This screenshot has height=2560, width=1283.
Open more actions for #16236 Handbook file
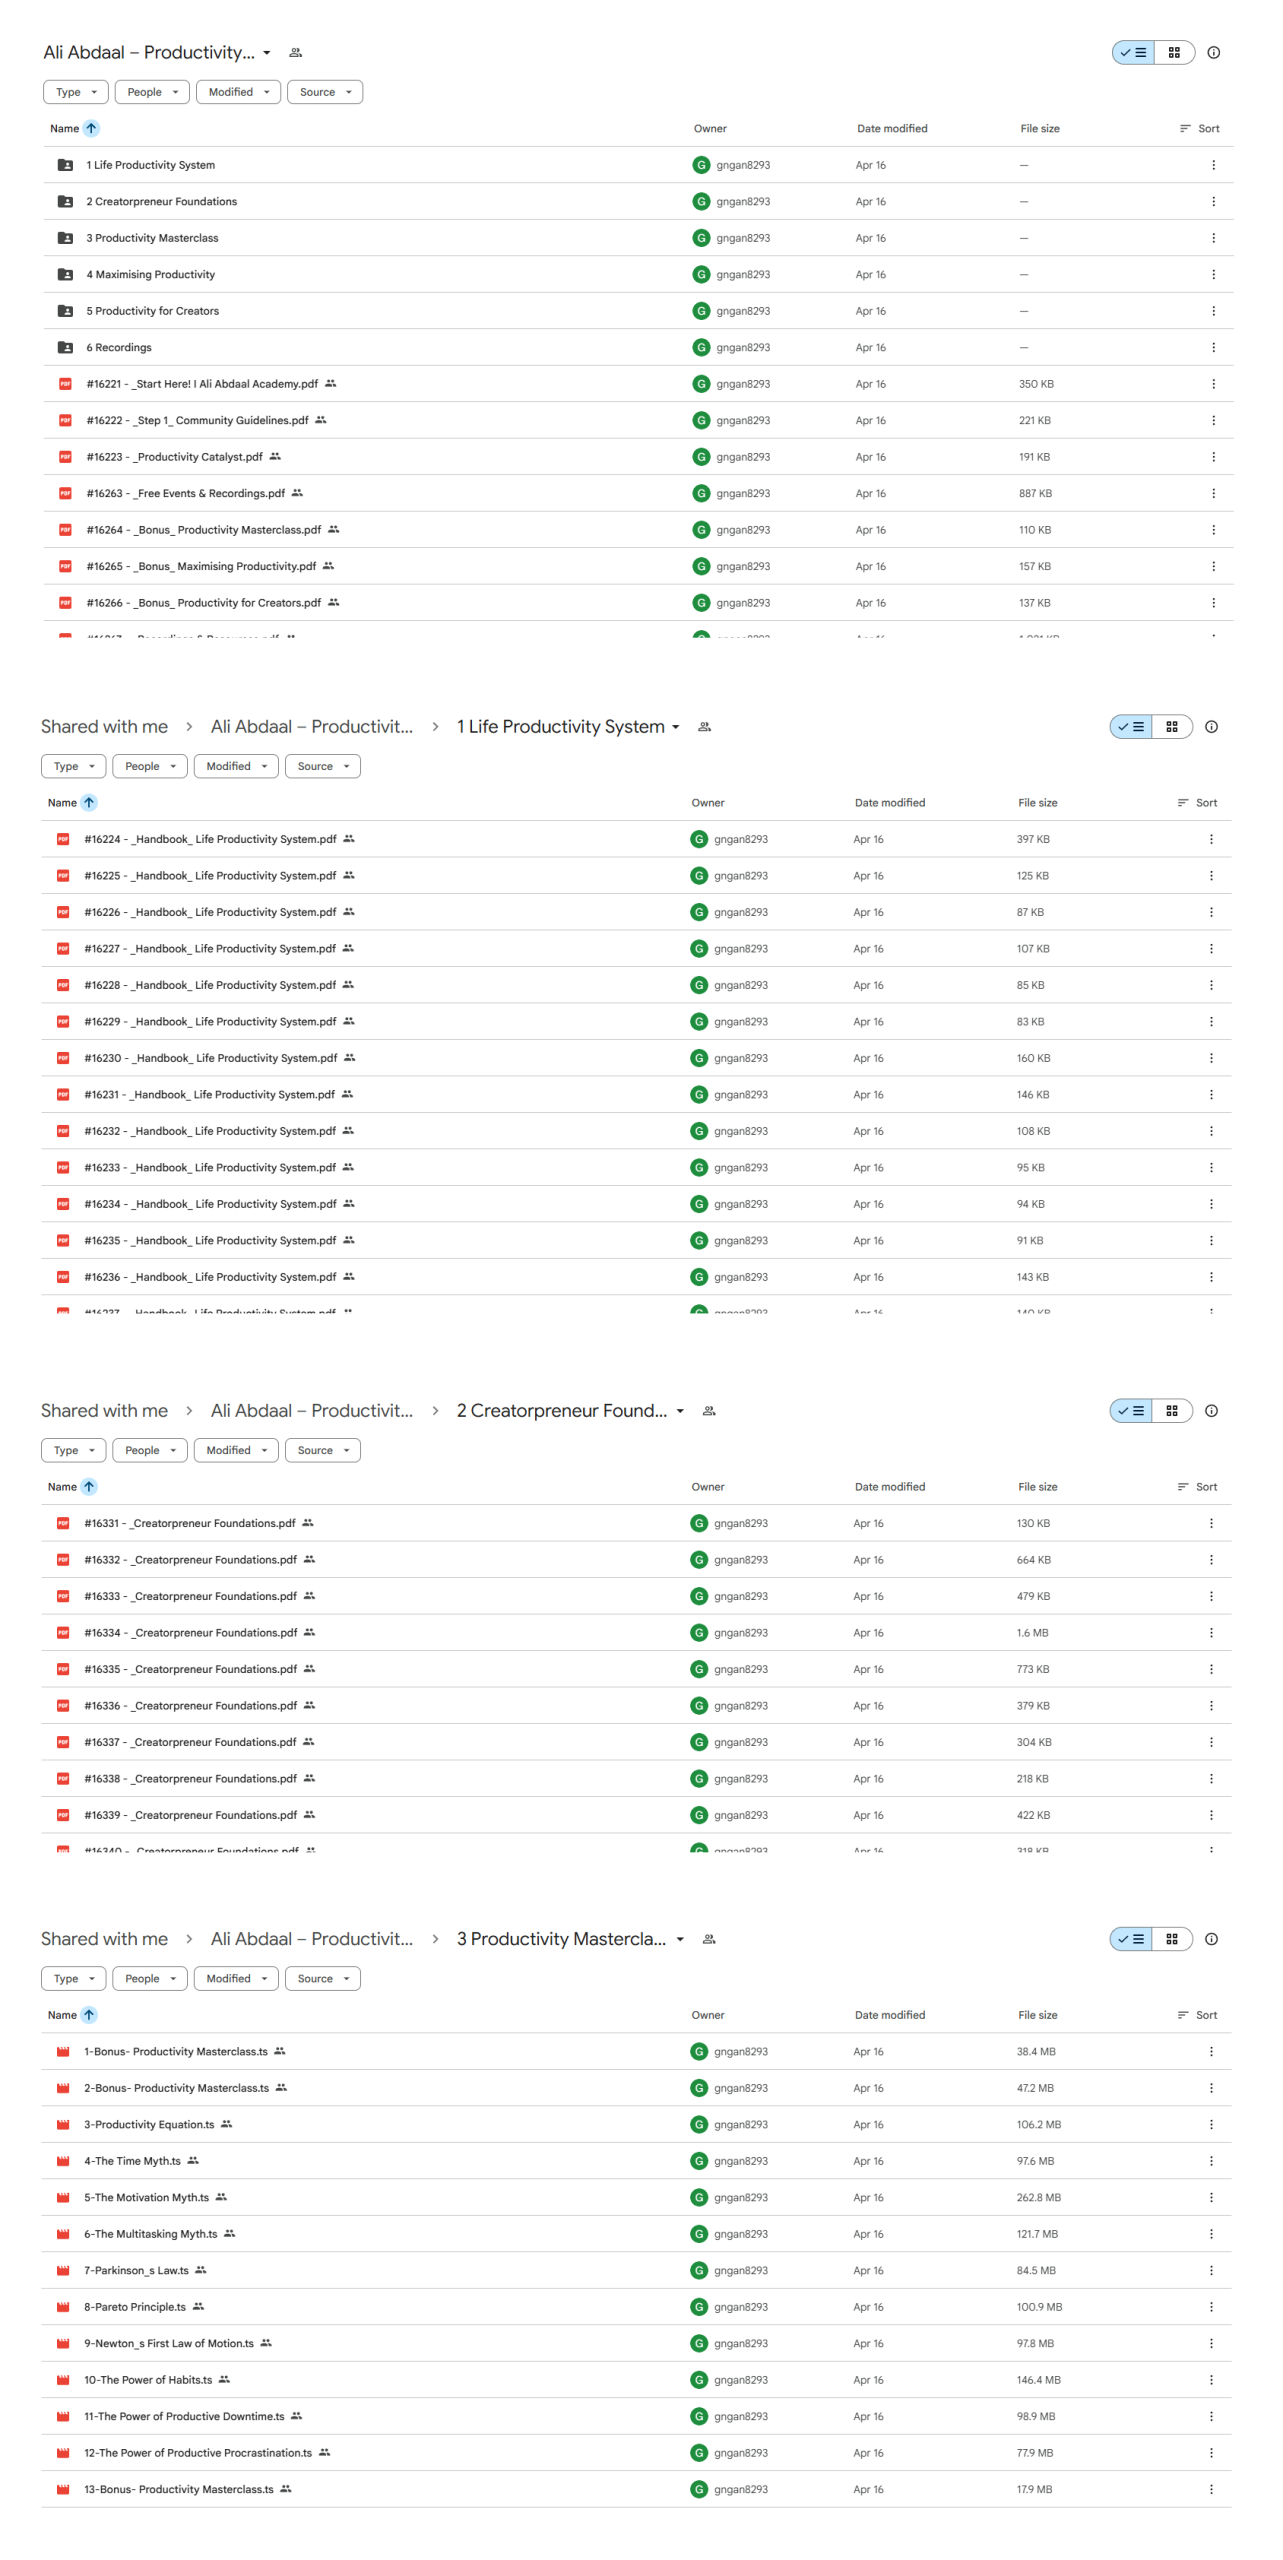(x=1211, y=1276)
